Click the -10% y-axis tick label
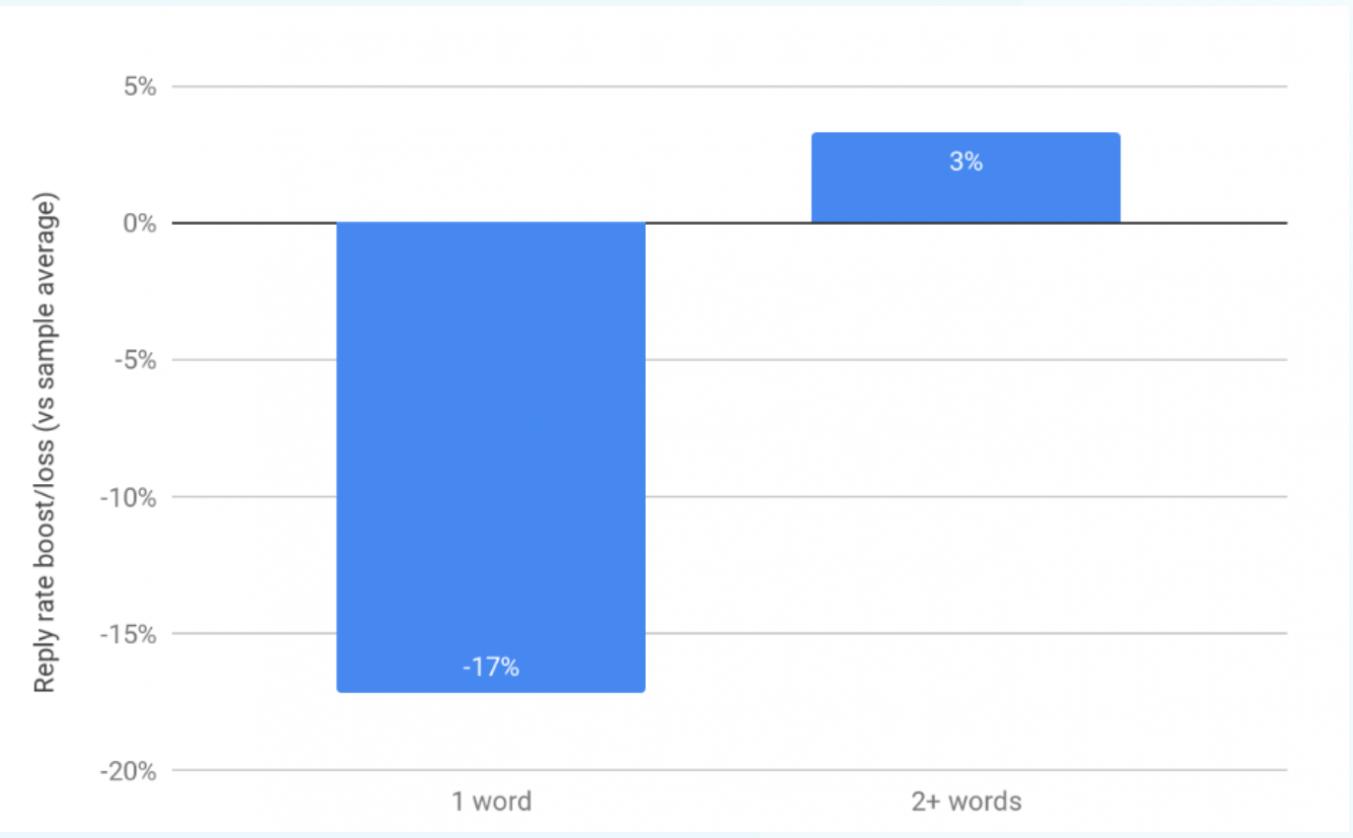This screenshot has width=1353, height=838. (131, 498)
